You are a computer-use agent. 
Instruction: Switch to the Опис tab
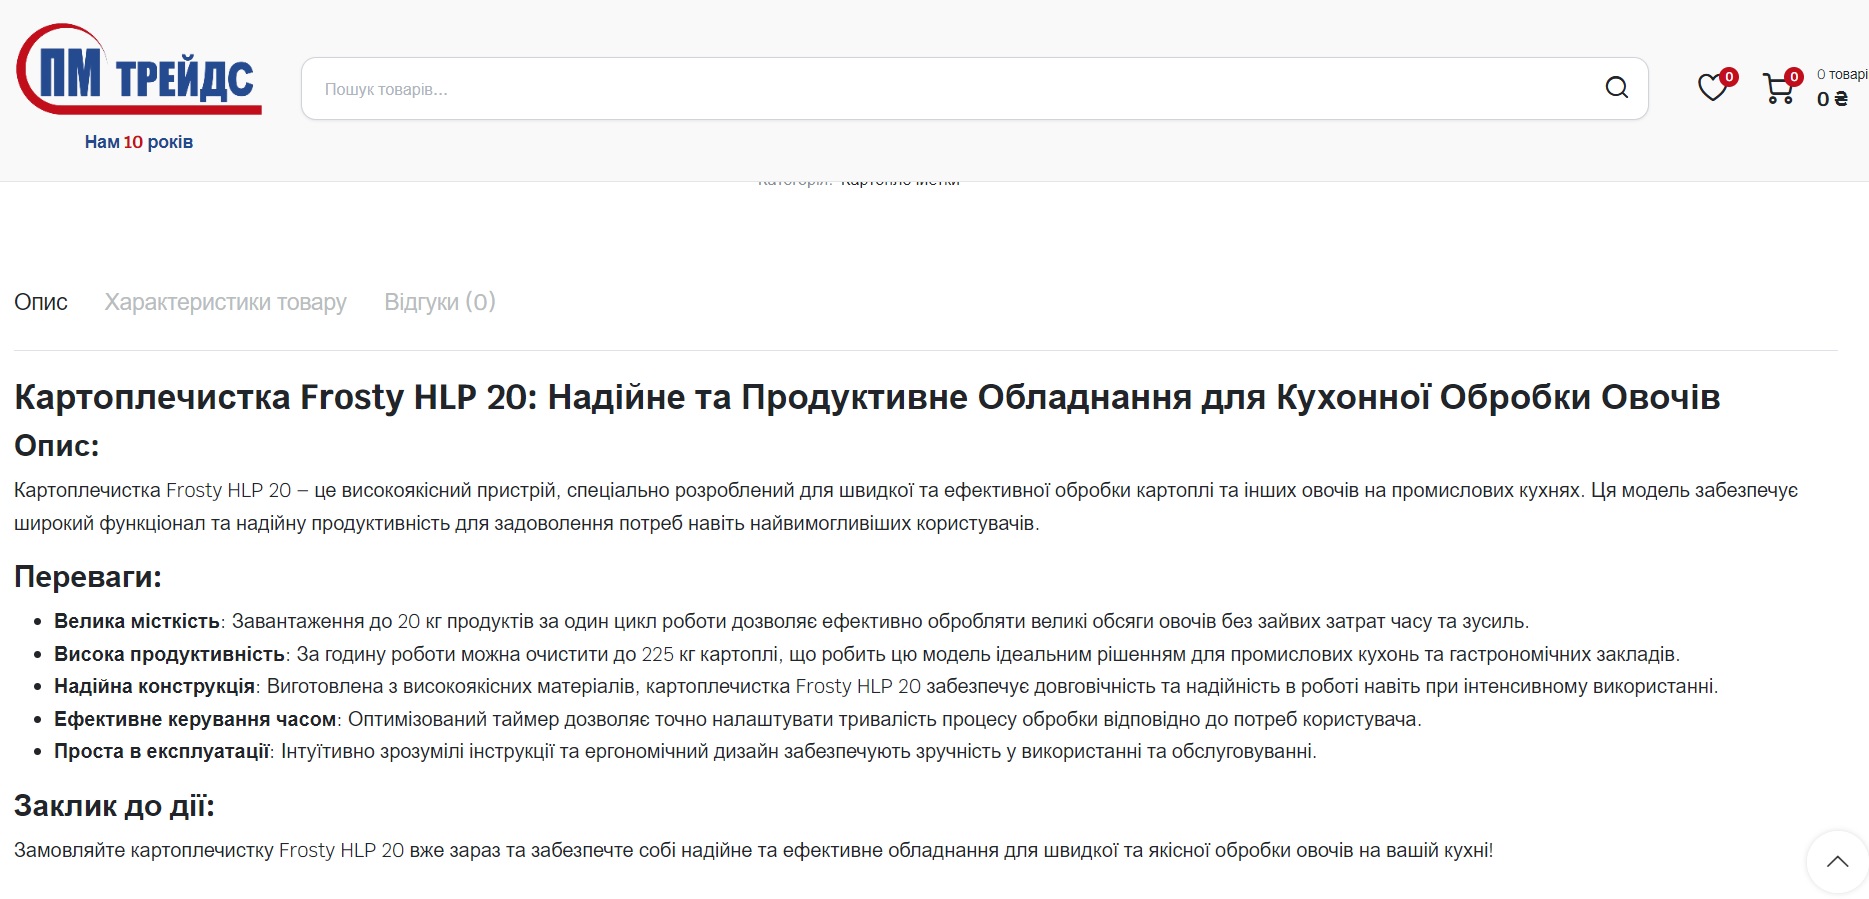(x=41, y=302)
